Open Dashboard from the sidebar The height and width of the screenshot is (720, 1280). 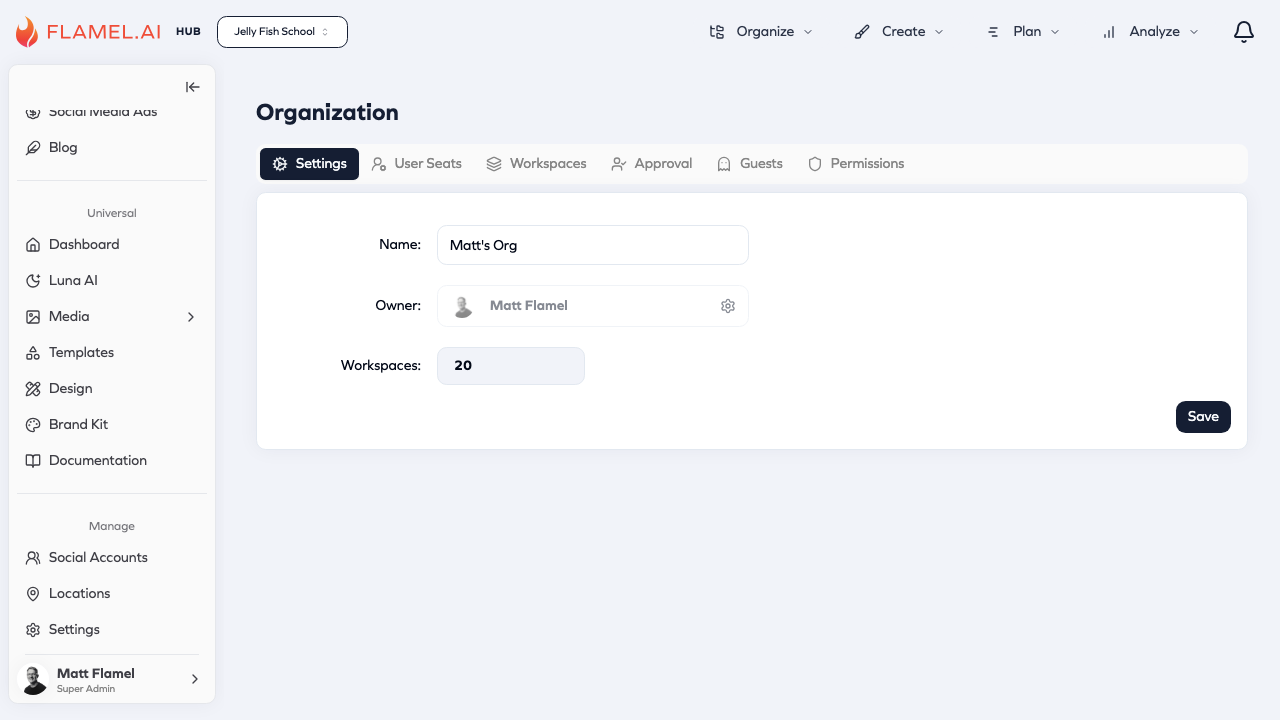tap(112, 244)
